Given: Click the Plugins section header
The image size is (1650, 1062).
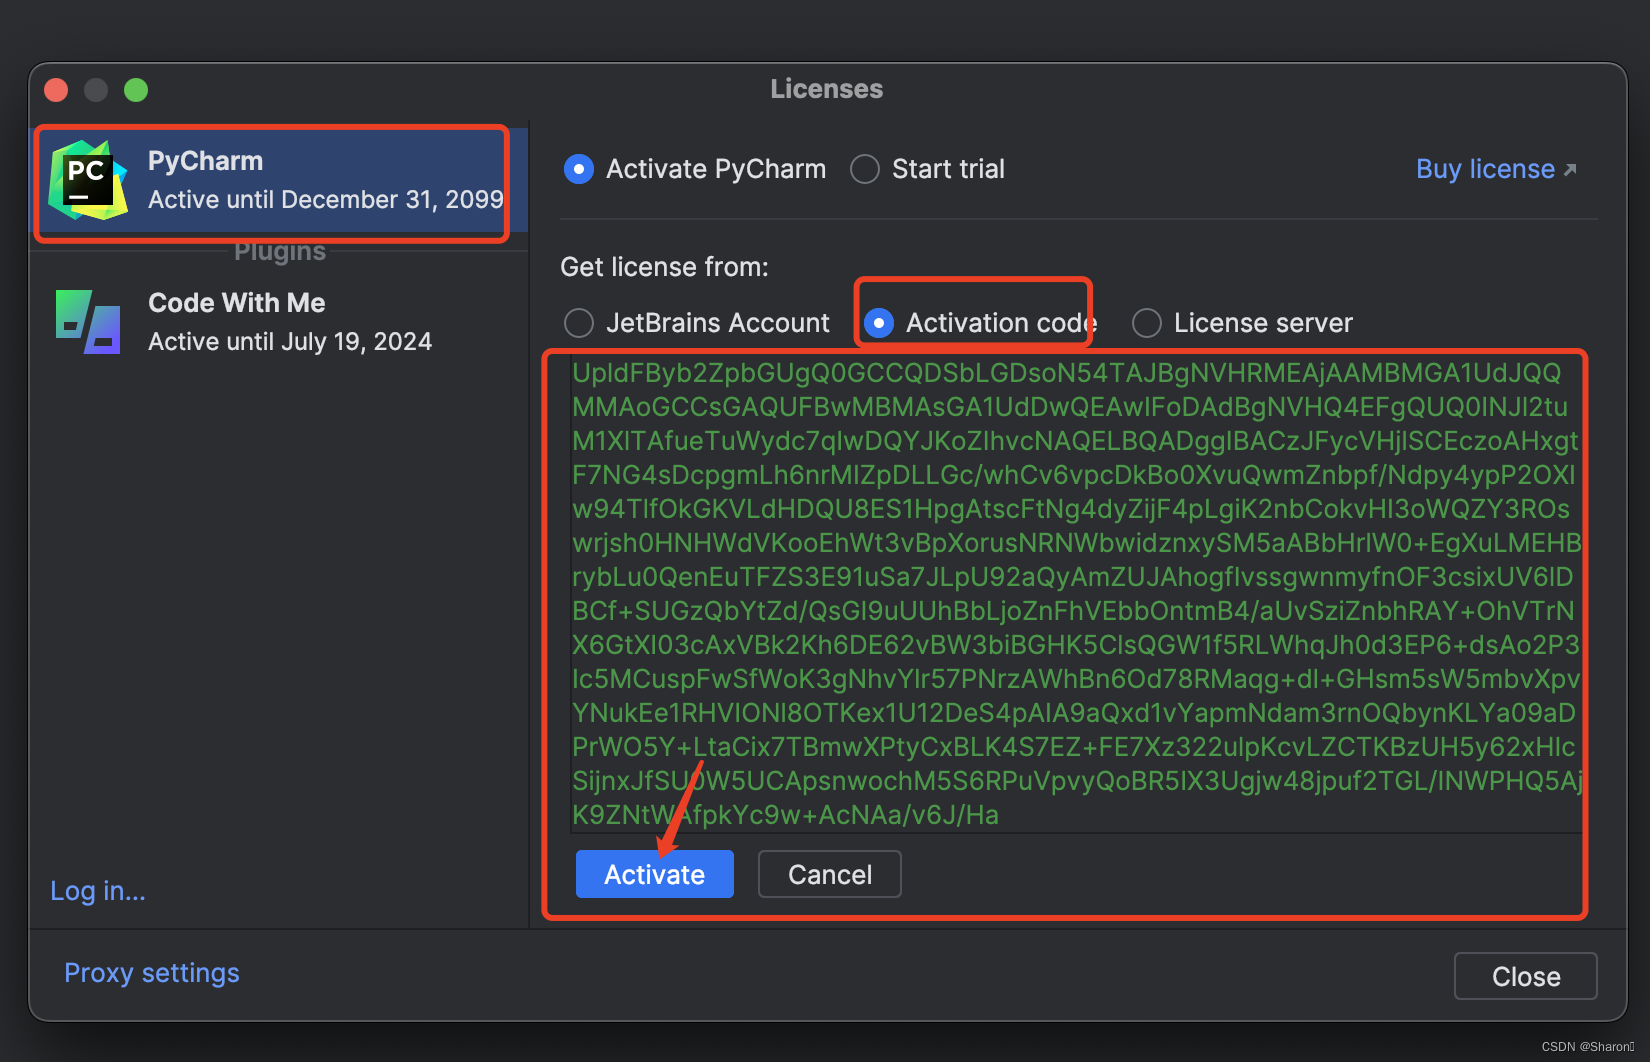Looking at the screenshot, I should pyautogui.click(x=280, y=251).
